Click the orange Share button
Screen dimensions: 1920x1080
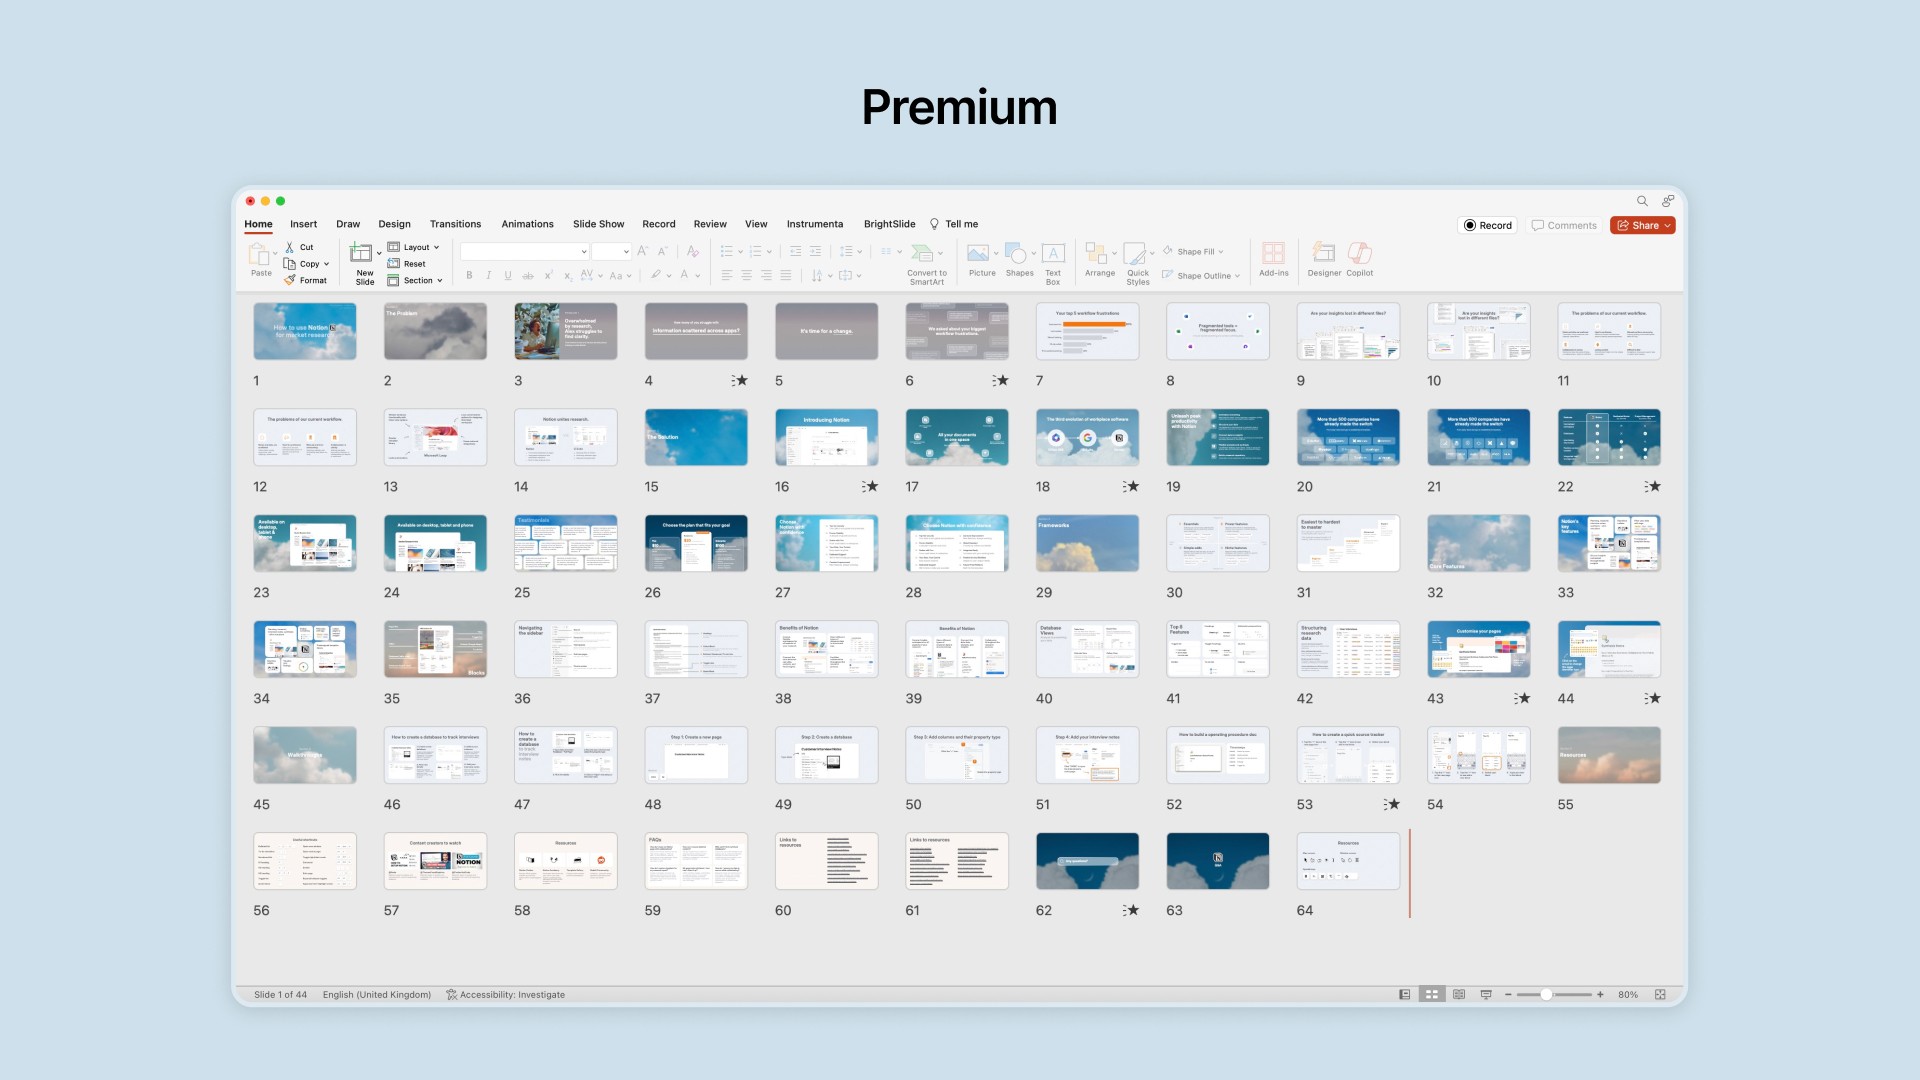coord(1642,225)
